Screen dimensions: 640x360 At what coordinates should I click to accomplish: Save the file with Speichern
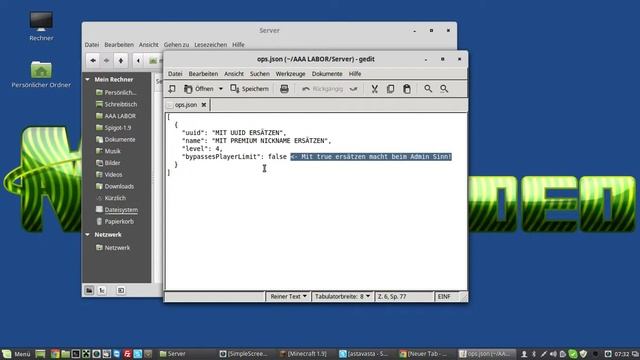click(x=250, y=89)
